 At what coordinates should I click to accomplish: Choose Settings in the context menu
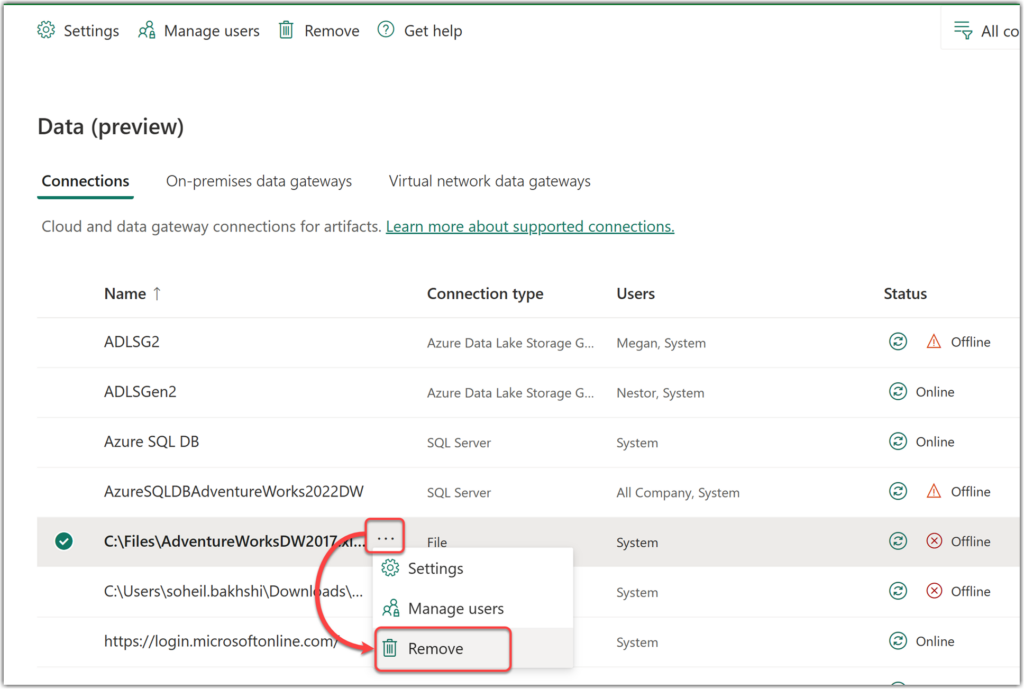[473, 568]
